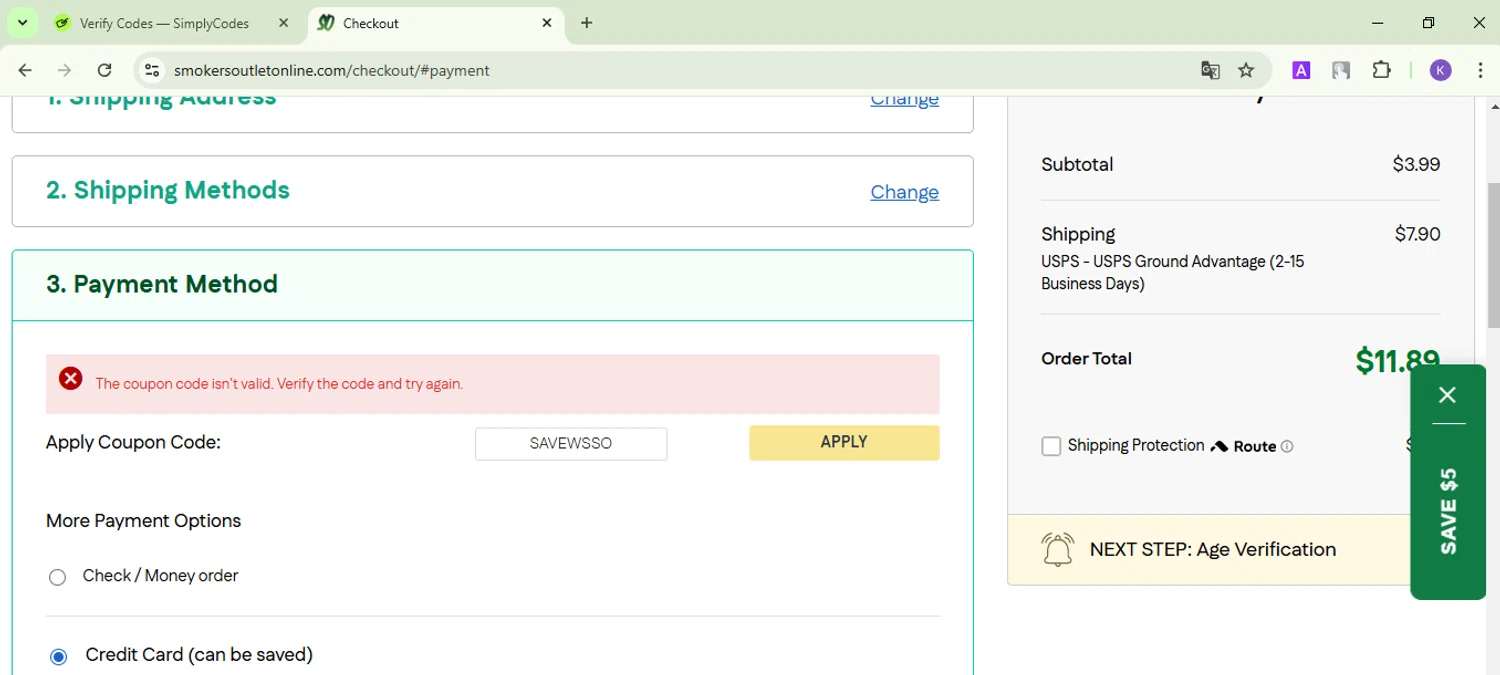Click the More Payment Options label
The width and height of the screenshot is (1500, 675).
coord(143,521)
